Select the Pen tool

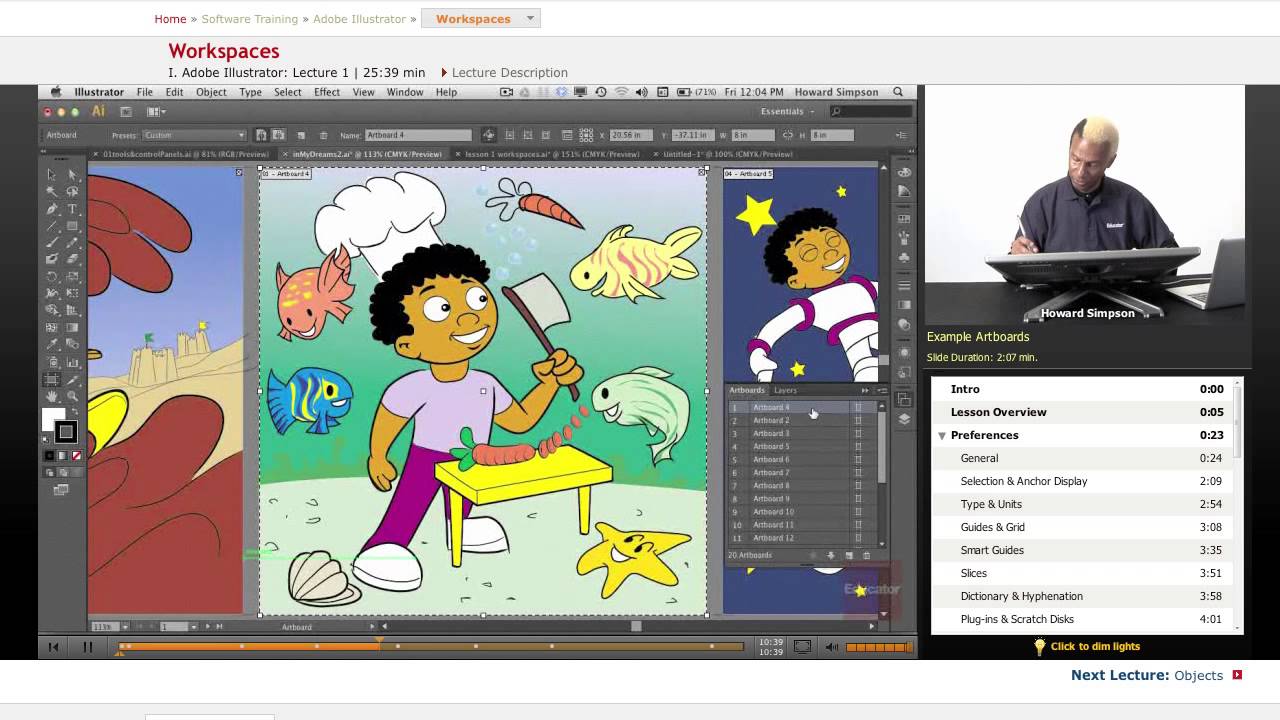tap(52, 208)
